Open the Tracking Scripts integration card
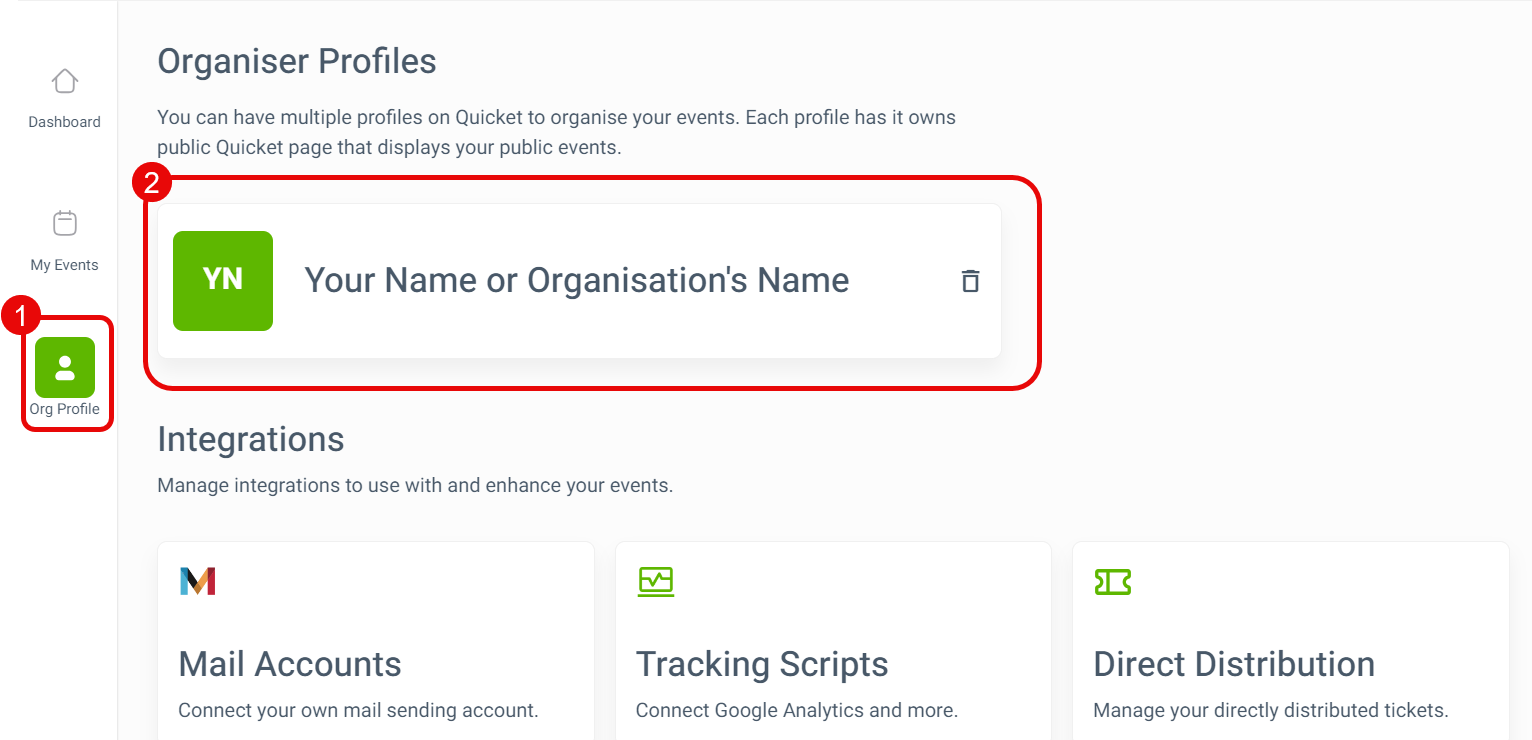Viewport: 1532px width, 740px height. pyautogui.click(x=833, y=641)
